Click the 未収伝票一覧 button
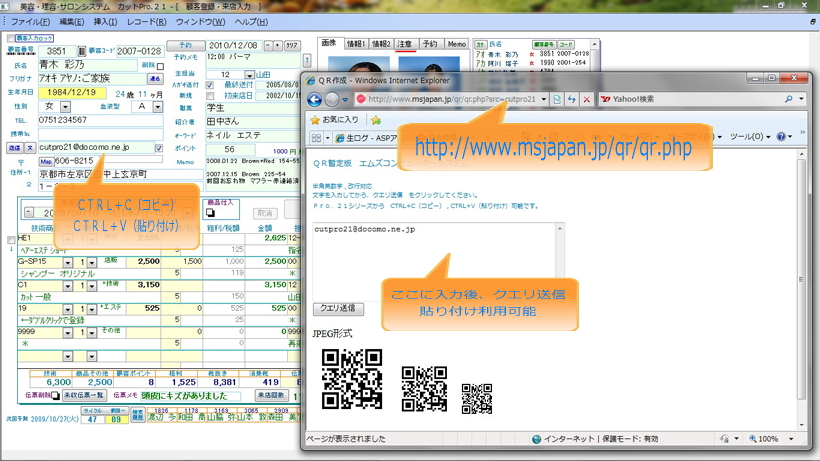This screenshot has height=461, width=820. pyautogui.click(x=84, y=396)
